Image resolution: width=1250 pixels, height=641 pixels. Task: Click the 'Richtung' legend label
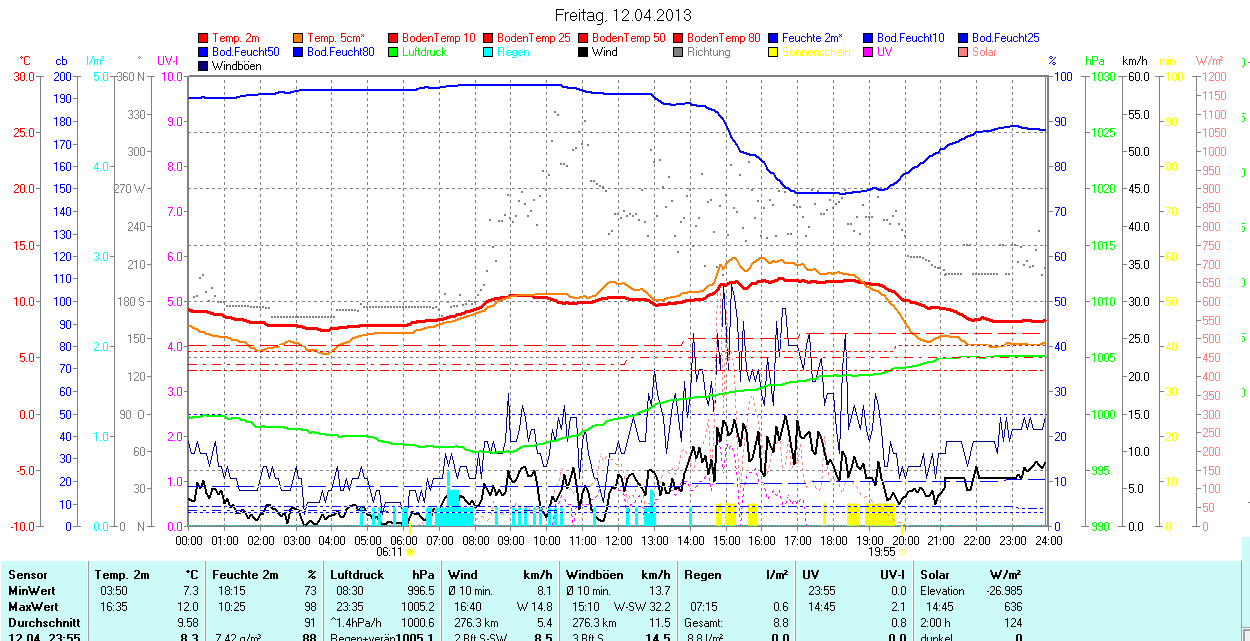coord(709,52)
